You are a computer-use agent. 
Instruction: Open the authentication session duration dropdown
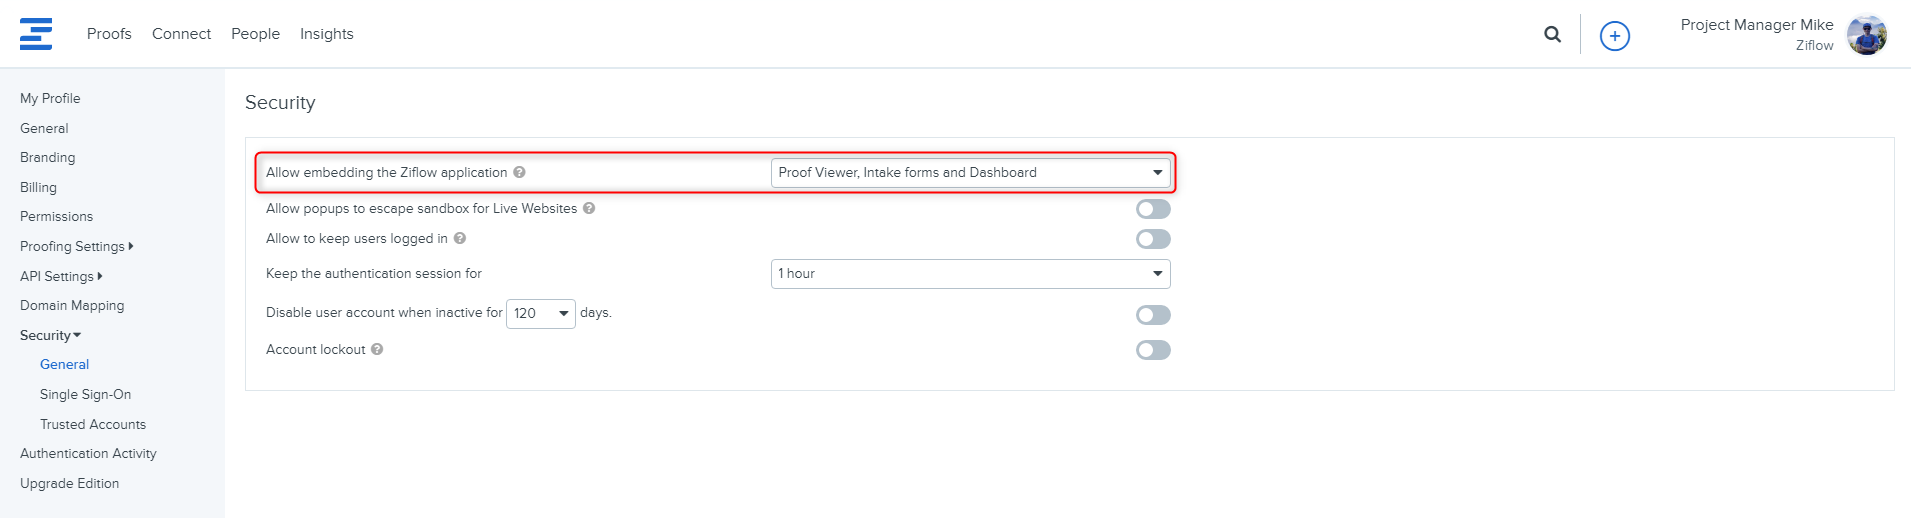970,274
